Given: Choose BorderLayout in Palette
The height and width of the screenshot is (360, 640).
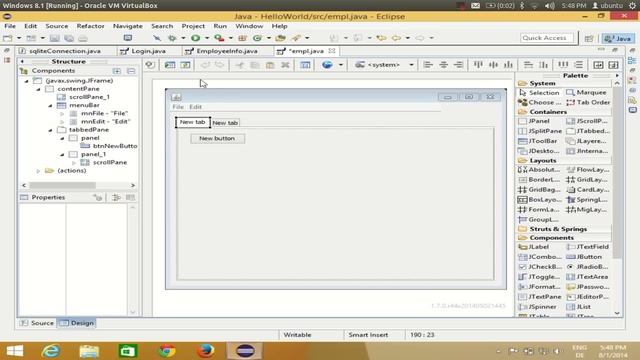Looking at the screenshot, I should [x=539, y=180].
